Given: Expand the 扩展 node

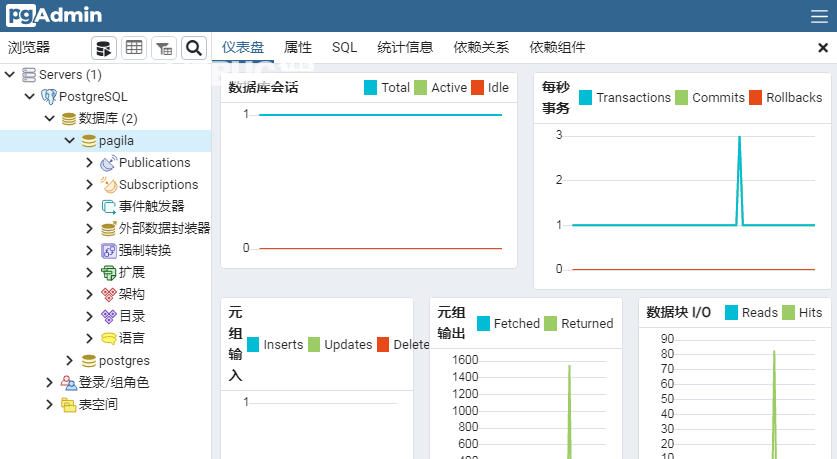Looking at the screenshot, I should point(90,273).
